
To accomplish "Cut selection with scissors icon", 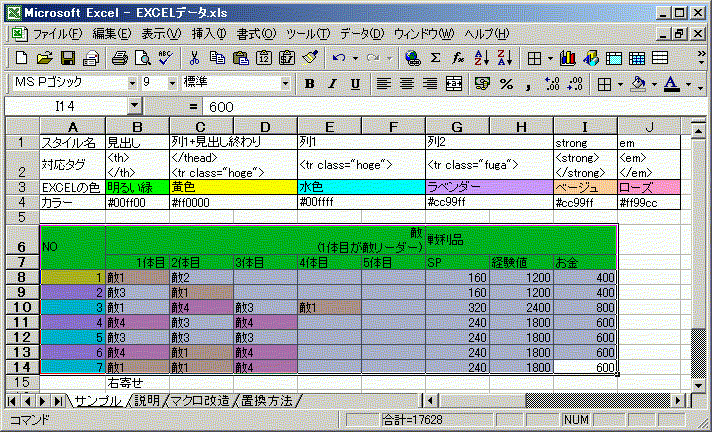I will click(x=194, y=58).
